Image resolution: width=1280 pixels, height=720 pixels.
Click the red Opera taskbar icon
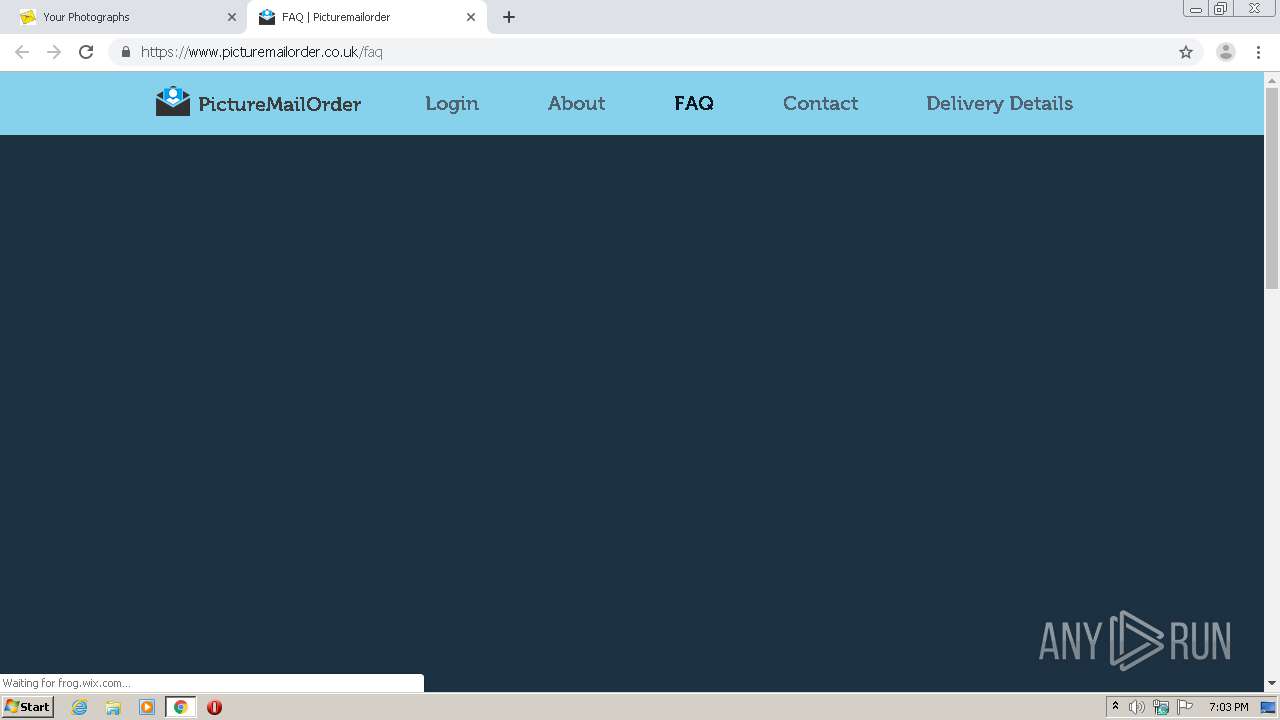pyautogui.click(x=214, y=707)
